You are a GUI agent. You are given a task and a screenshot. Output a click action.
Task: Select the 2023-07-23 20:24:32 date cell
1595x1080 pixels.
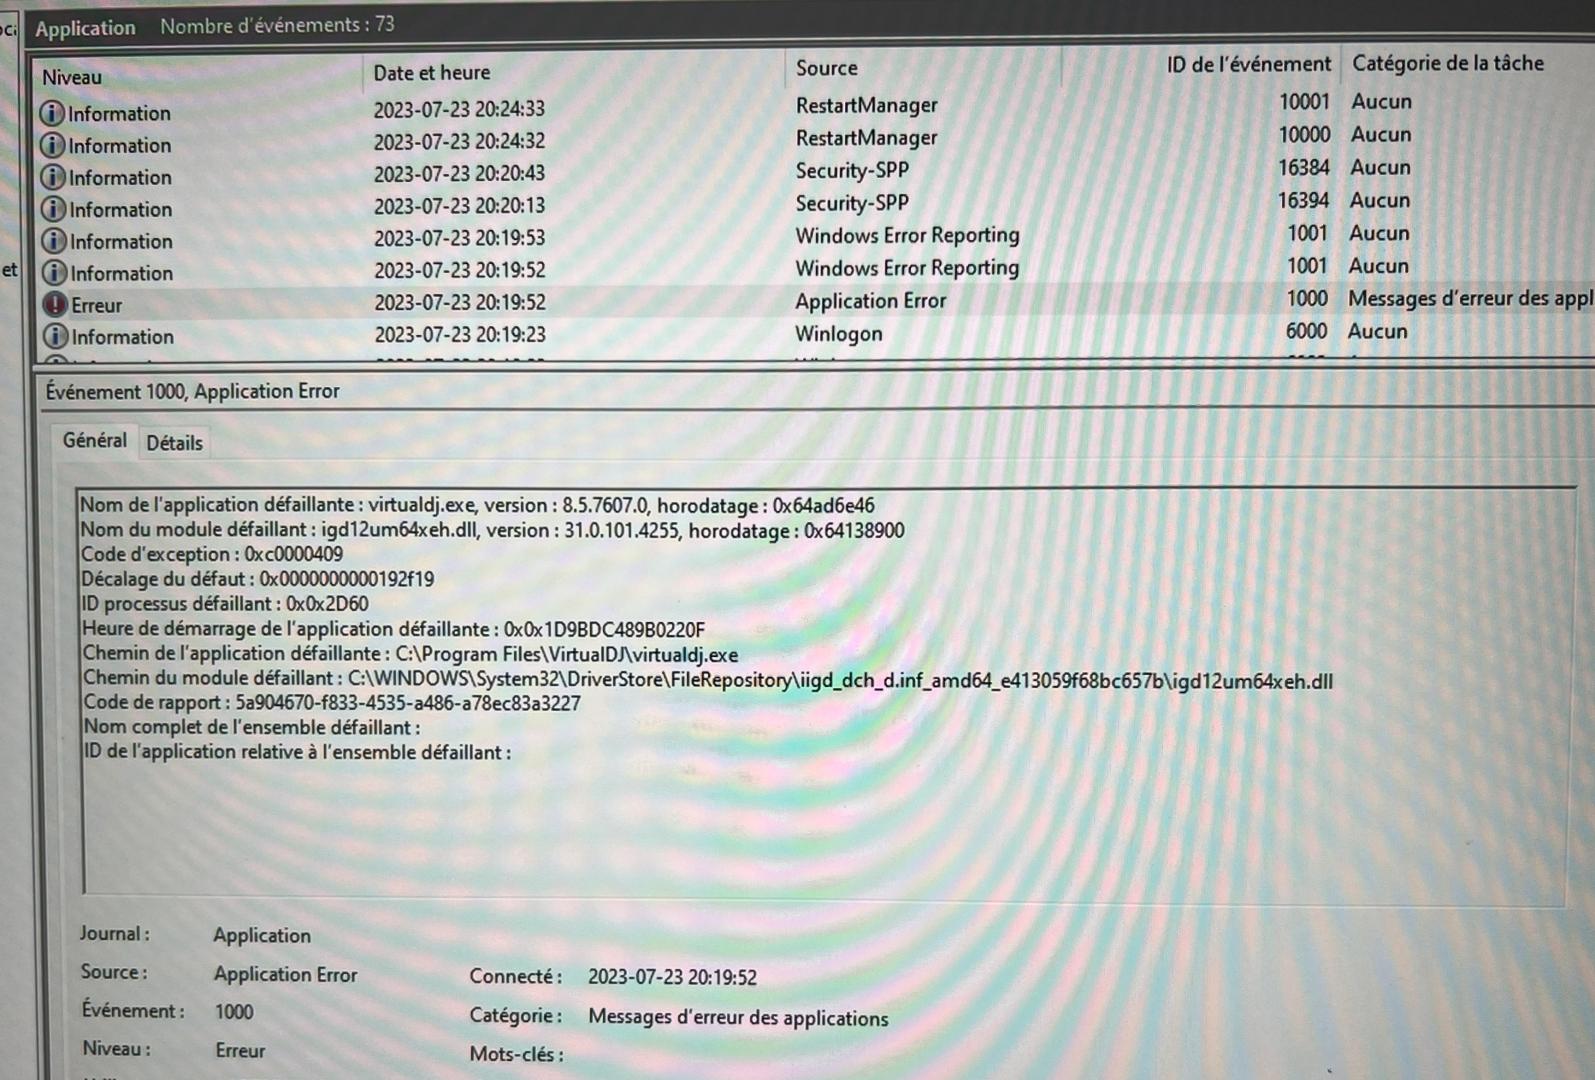coord(460,141)
